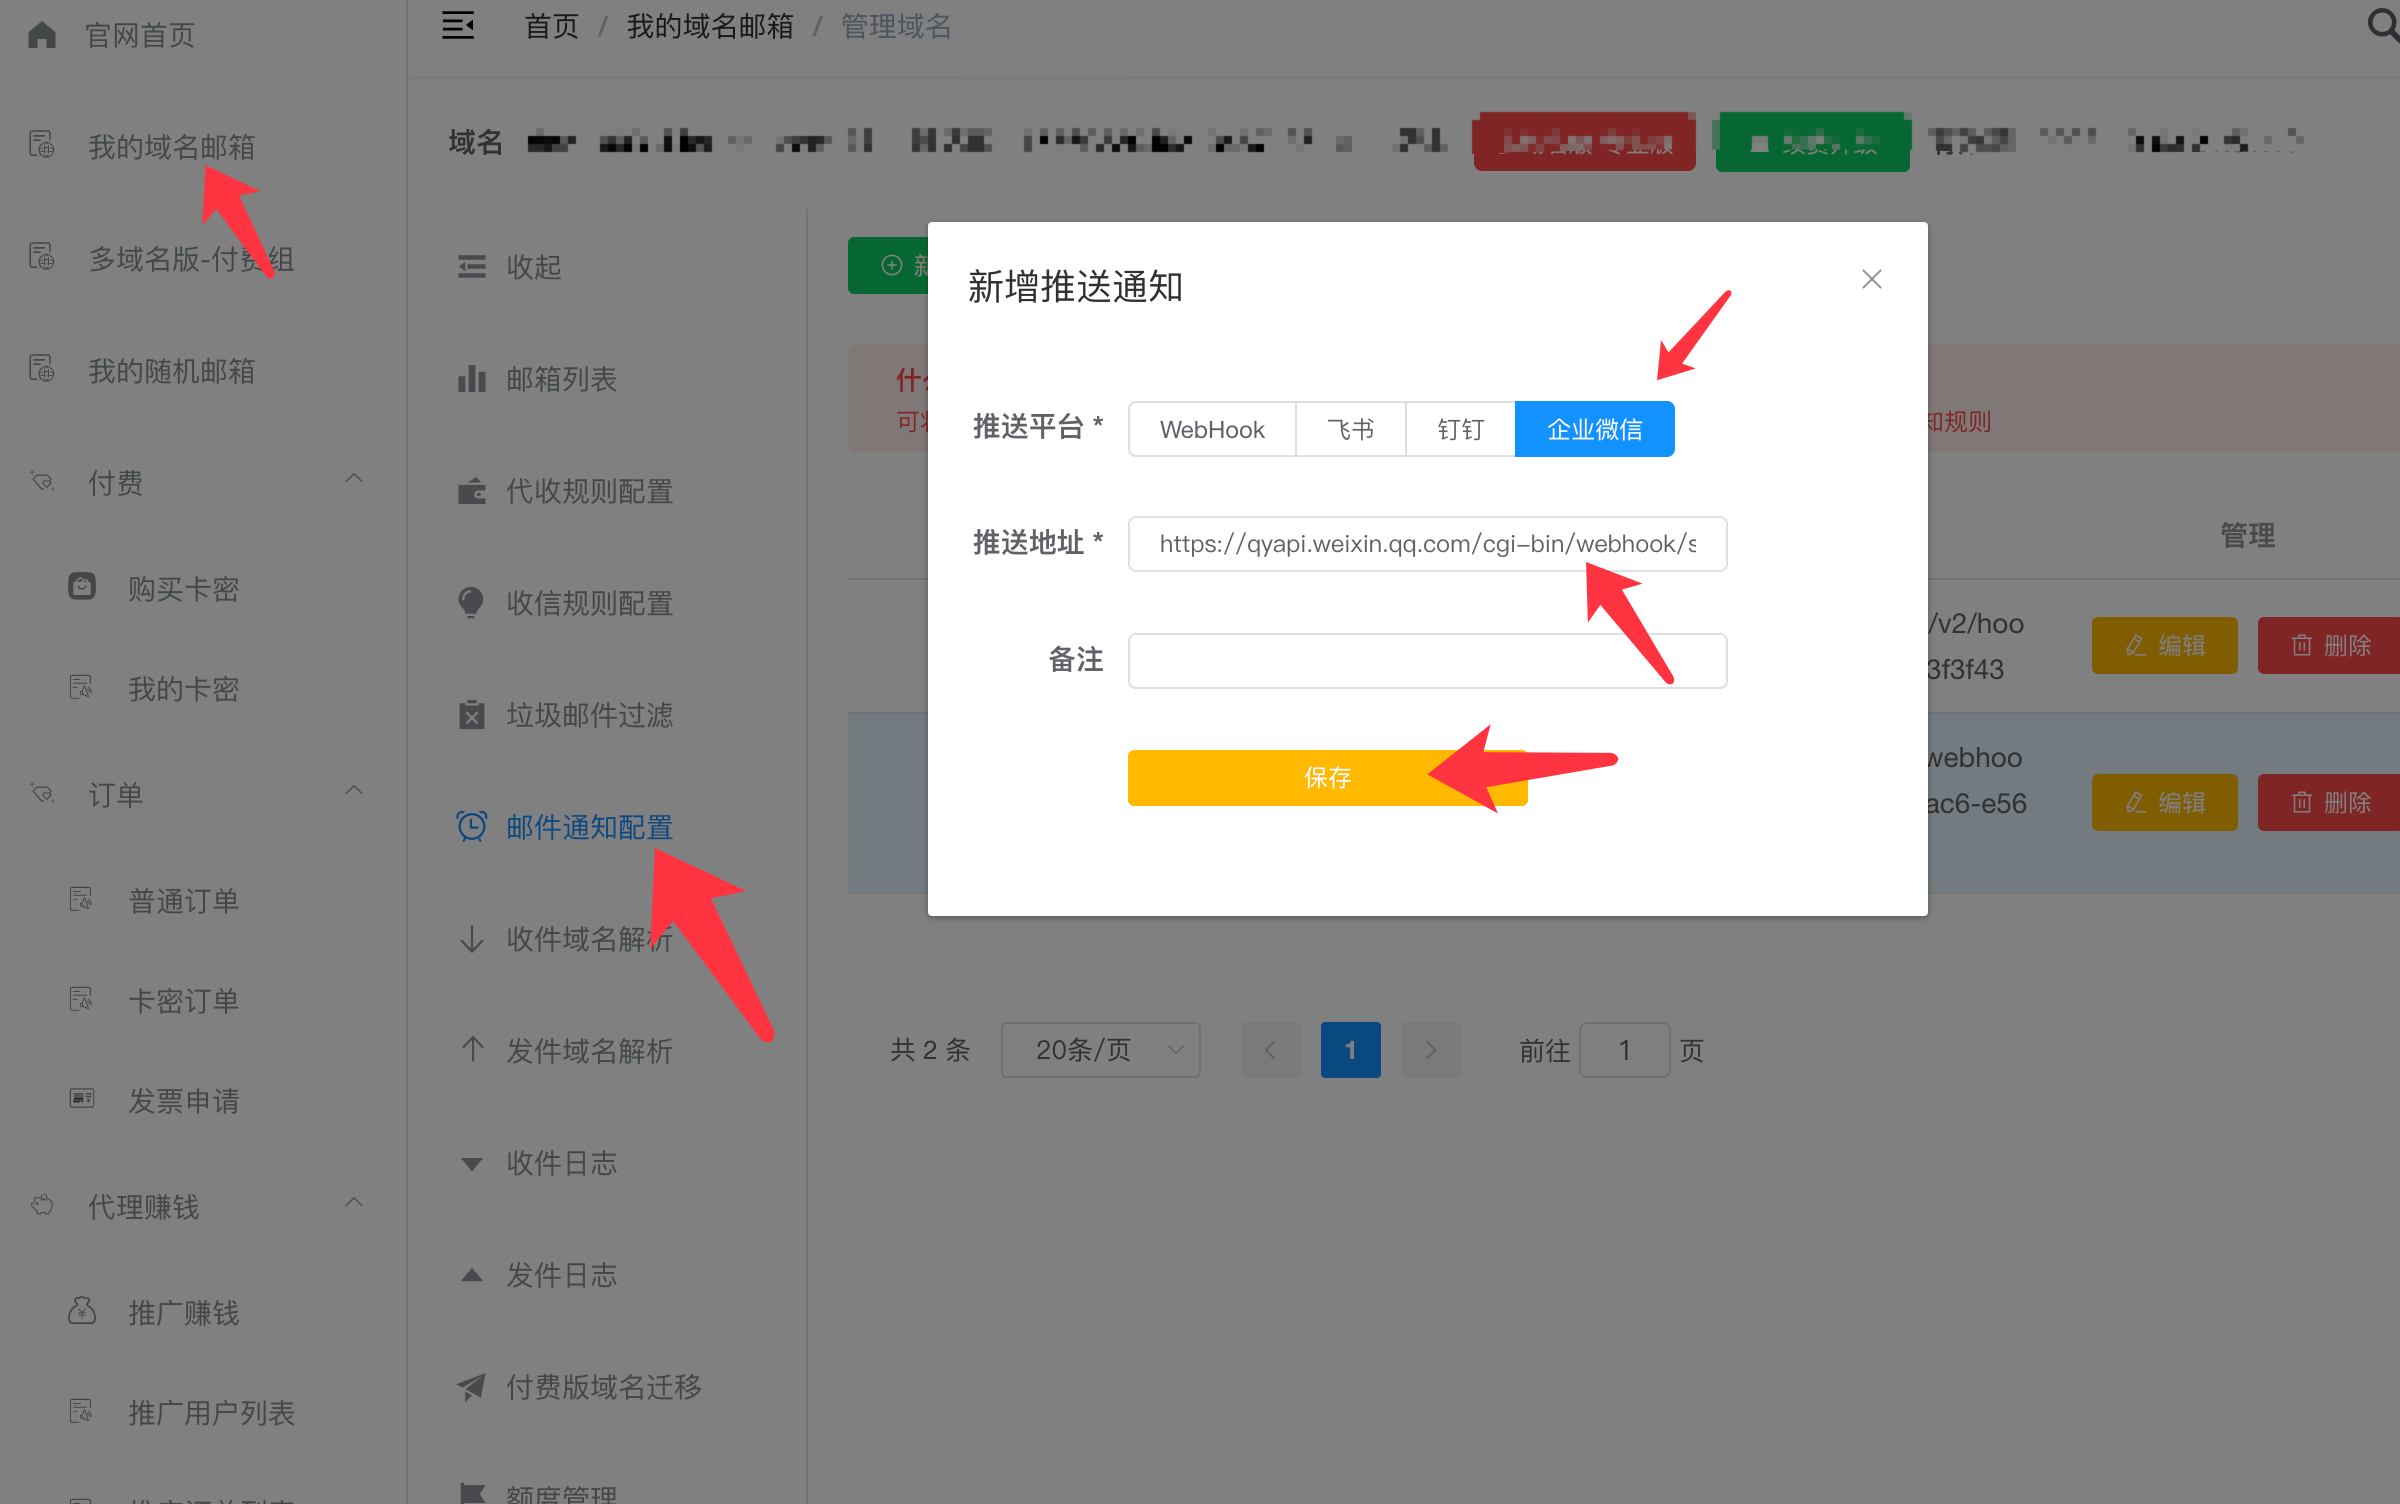
Task: Select 飞书 as push platform
Action: pos(1351,430)
